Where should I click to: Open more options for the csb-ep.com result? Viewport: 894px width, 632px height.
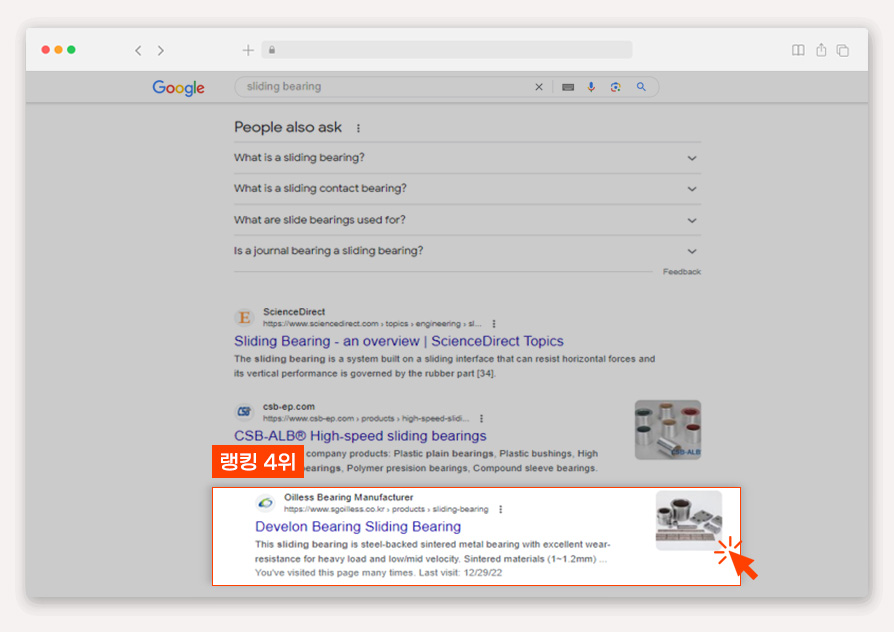(x=482, y=419)
